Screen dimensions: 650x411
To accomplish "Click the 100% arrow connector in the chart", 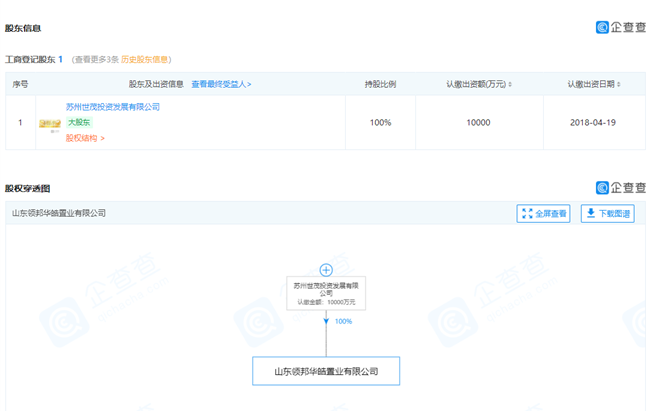I will (326, 322).
